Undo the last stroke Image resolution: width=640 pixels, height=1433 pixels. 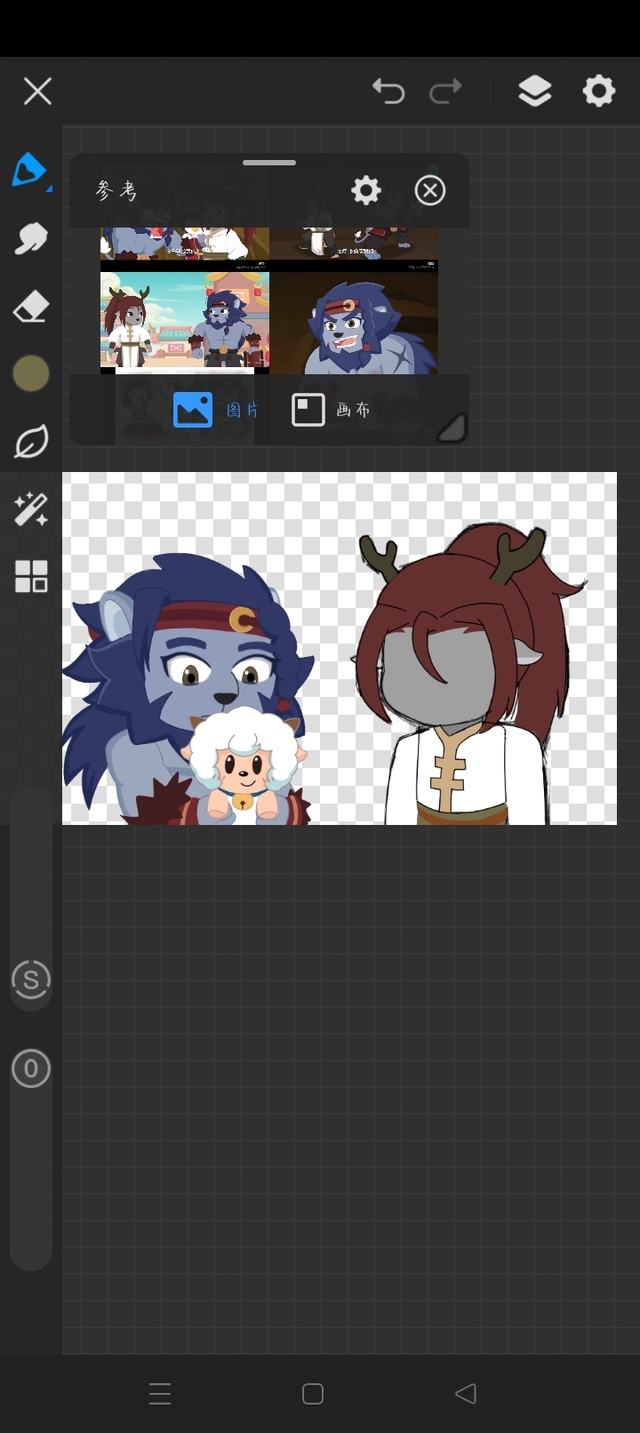[388, 91]
